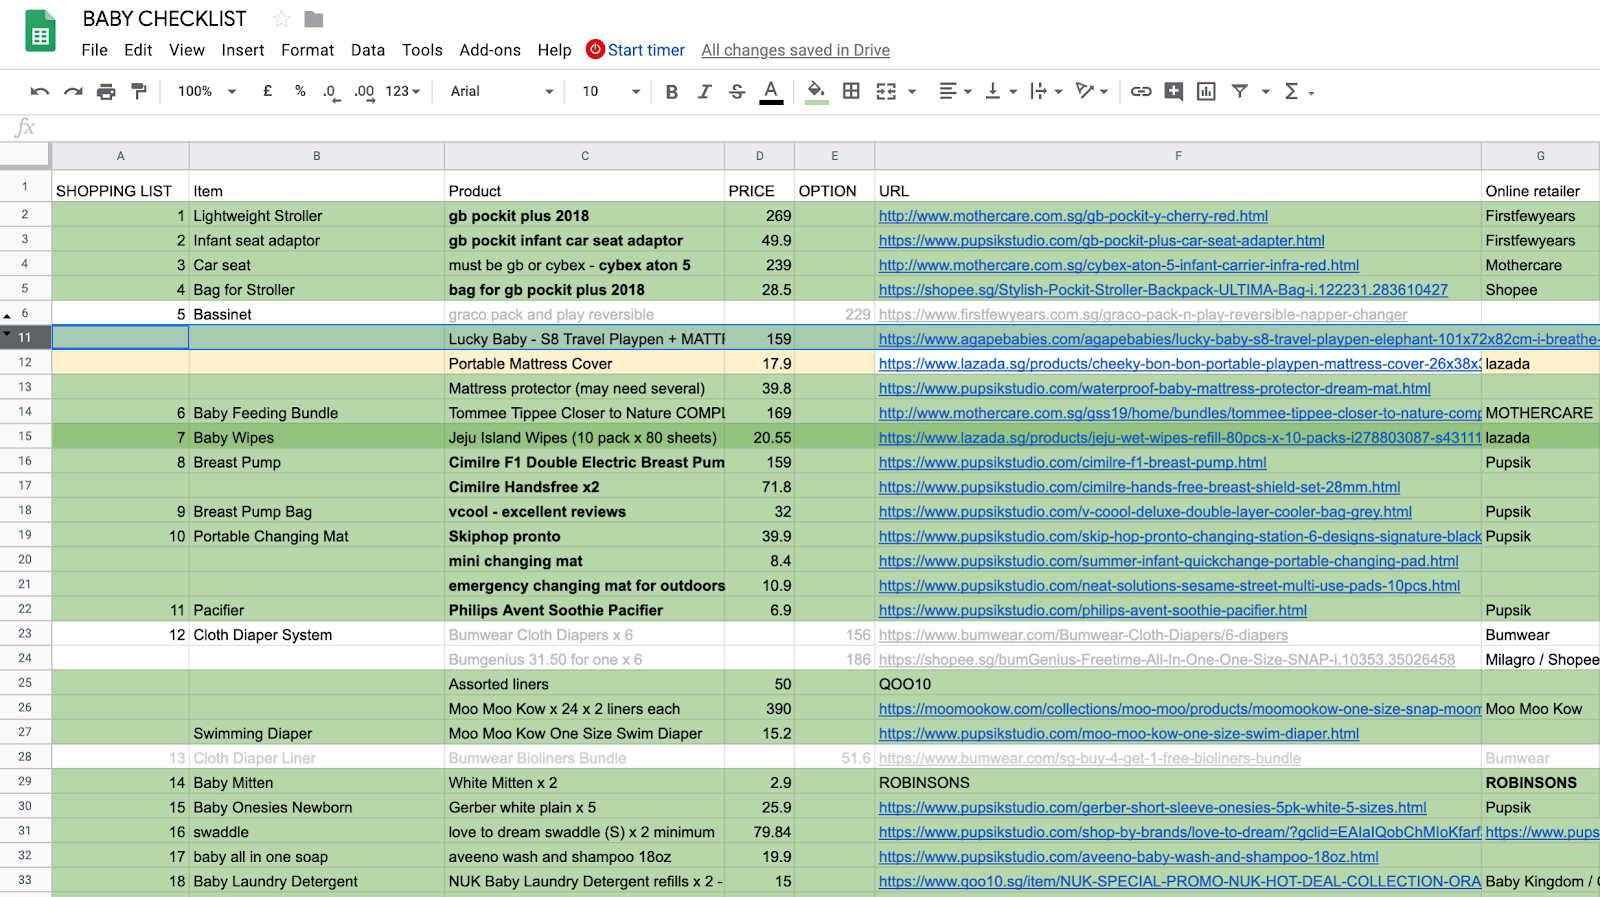Format as percent
1600x897 pixels.
click(300, 91)
